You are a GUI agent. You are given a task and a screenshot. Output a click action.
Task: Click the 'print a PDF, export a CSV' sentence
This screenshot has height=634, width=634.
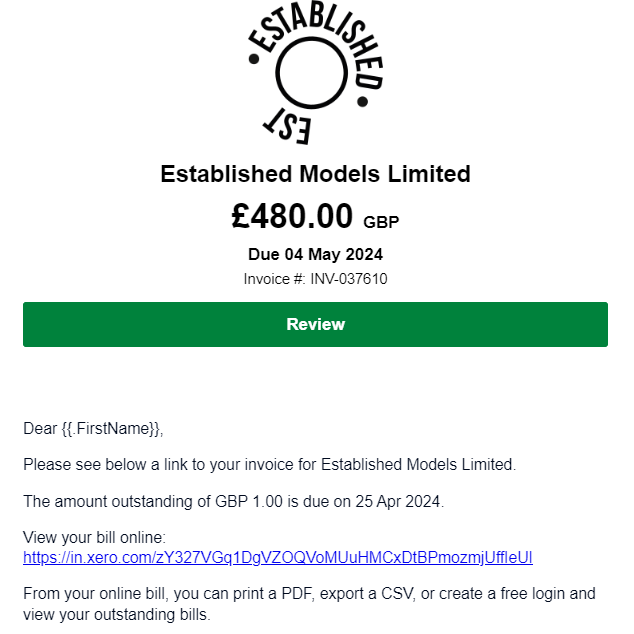tap(309, 594)
